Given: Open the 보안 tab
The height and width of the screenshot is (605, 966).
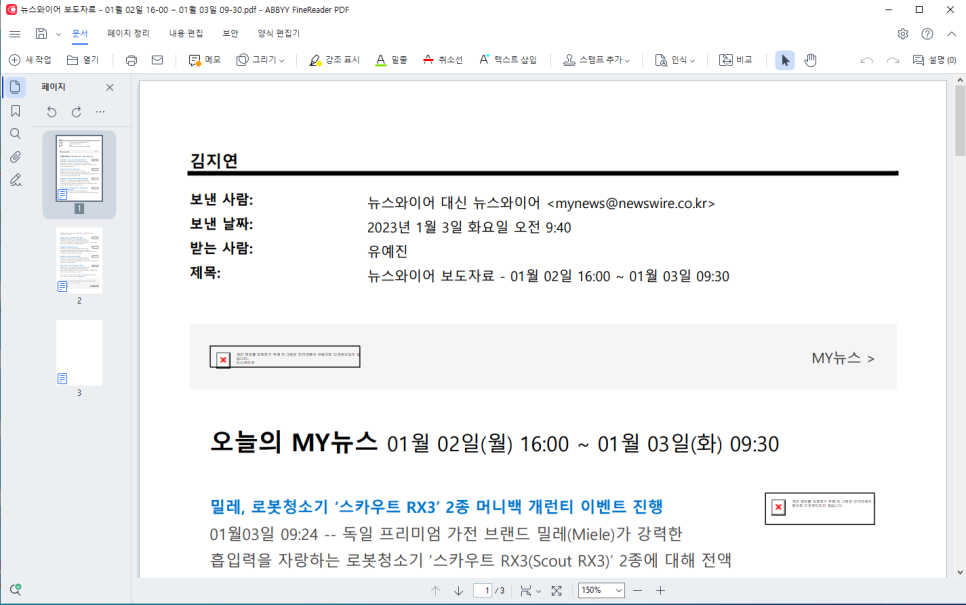Looking at the screenshot, I should pos(230,33).
